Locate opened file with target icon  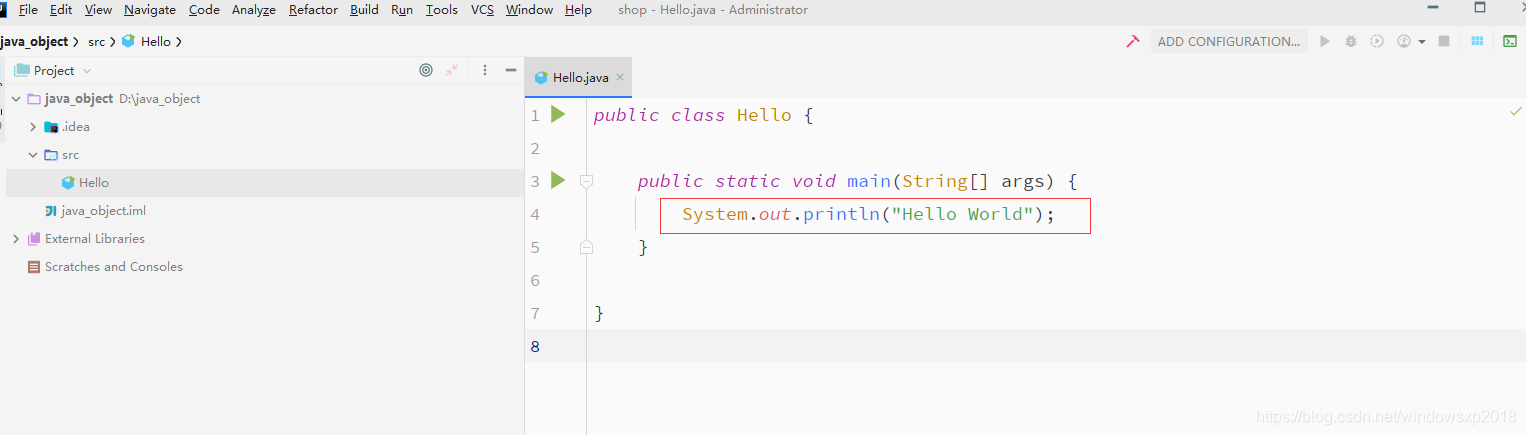pyautogui.click(x=426, y=70)
